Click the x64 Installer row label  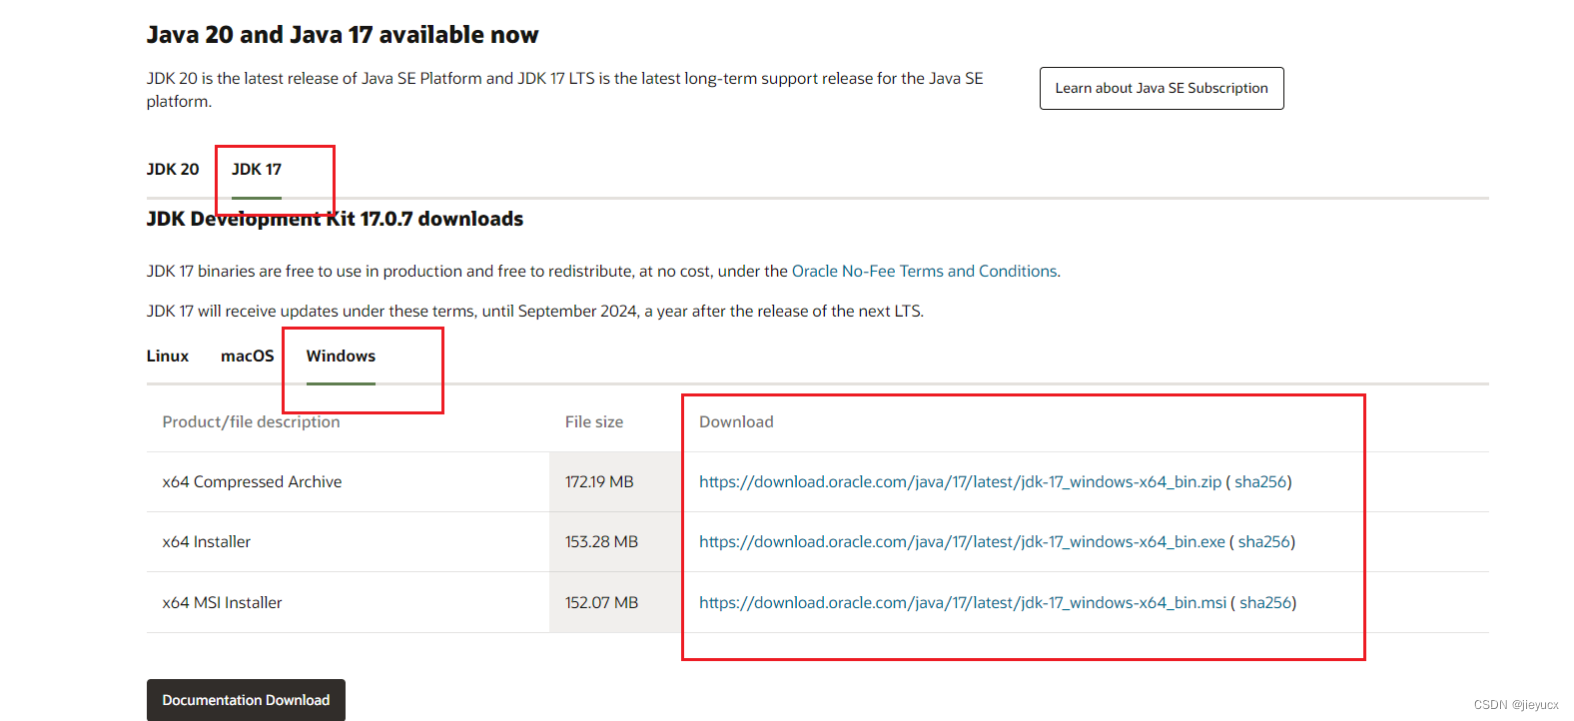pyautogui.click(x=206, y=542)
